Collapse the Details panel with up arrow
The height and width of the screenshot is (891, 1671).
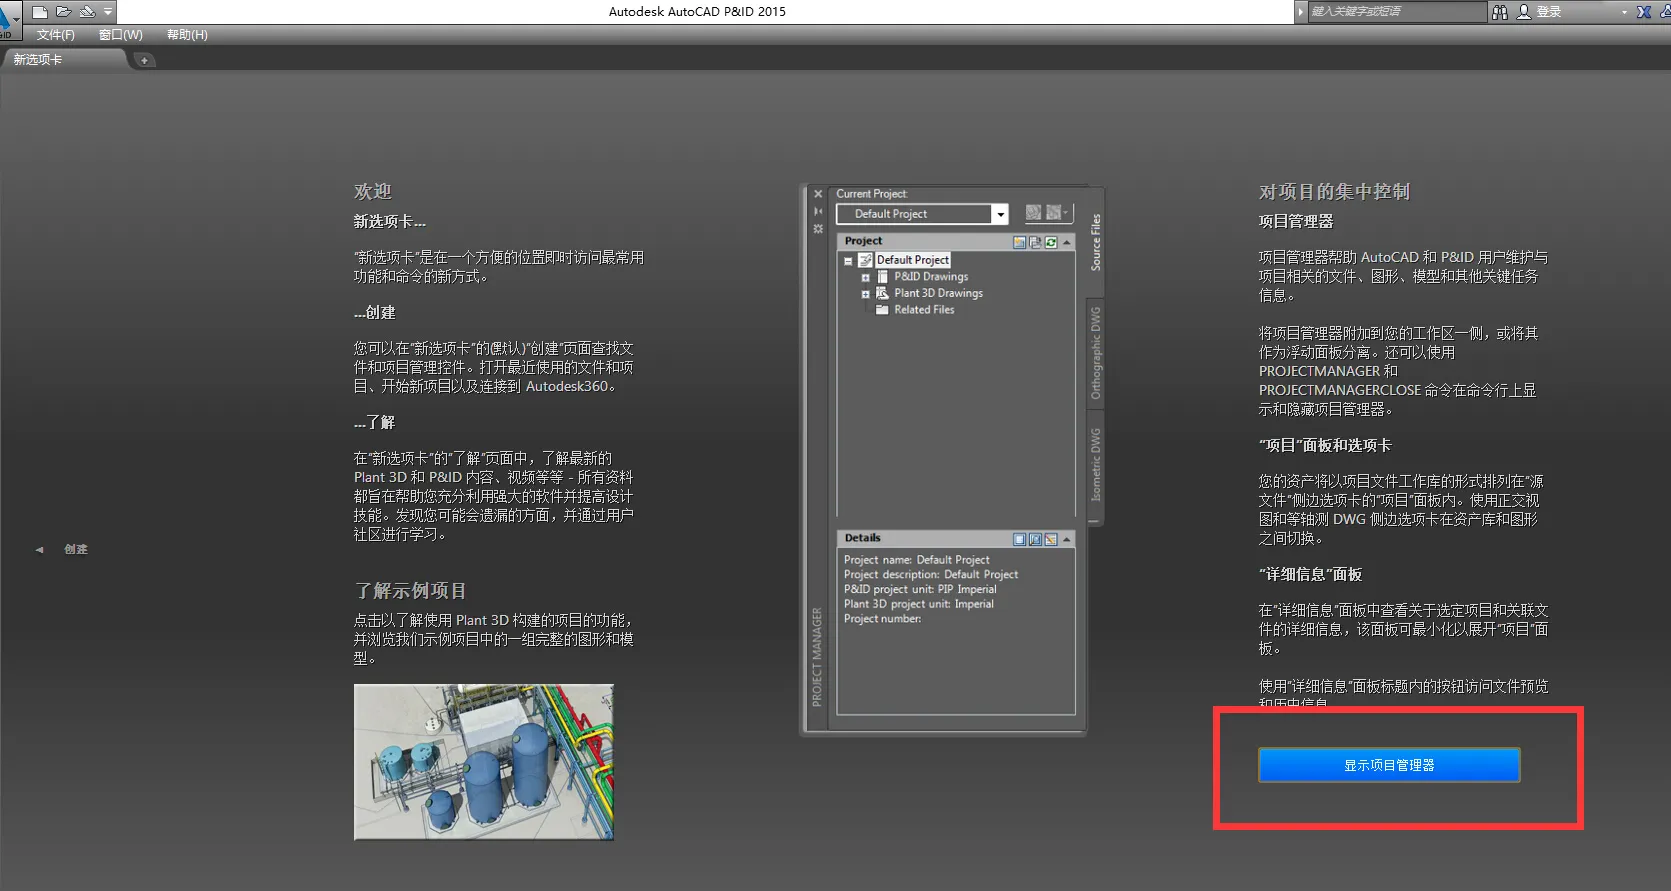tap(1067, 539)
